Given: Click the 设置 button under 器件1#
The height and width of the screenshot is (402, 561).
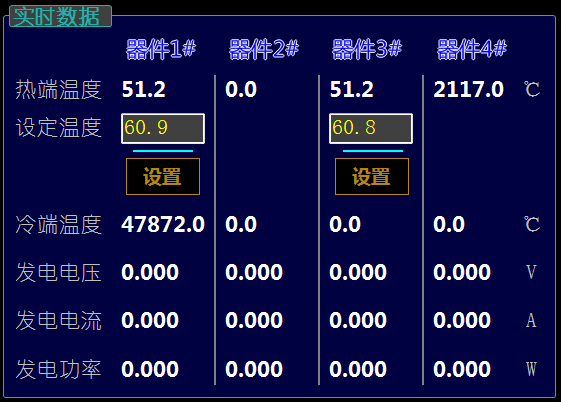Looking at the screenshot, I should tap(163, 177).
